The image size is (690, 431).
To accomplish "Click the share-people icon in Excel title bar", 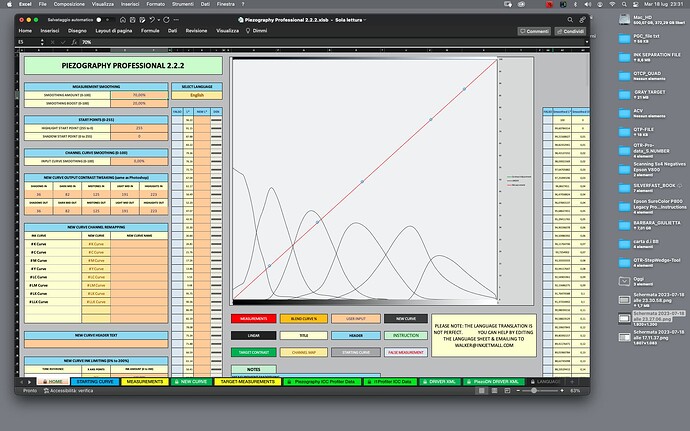I will 582,20.
